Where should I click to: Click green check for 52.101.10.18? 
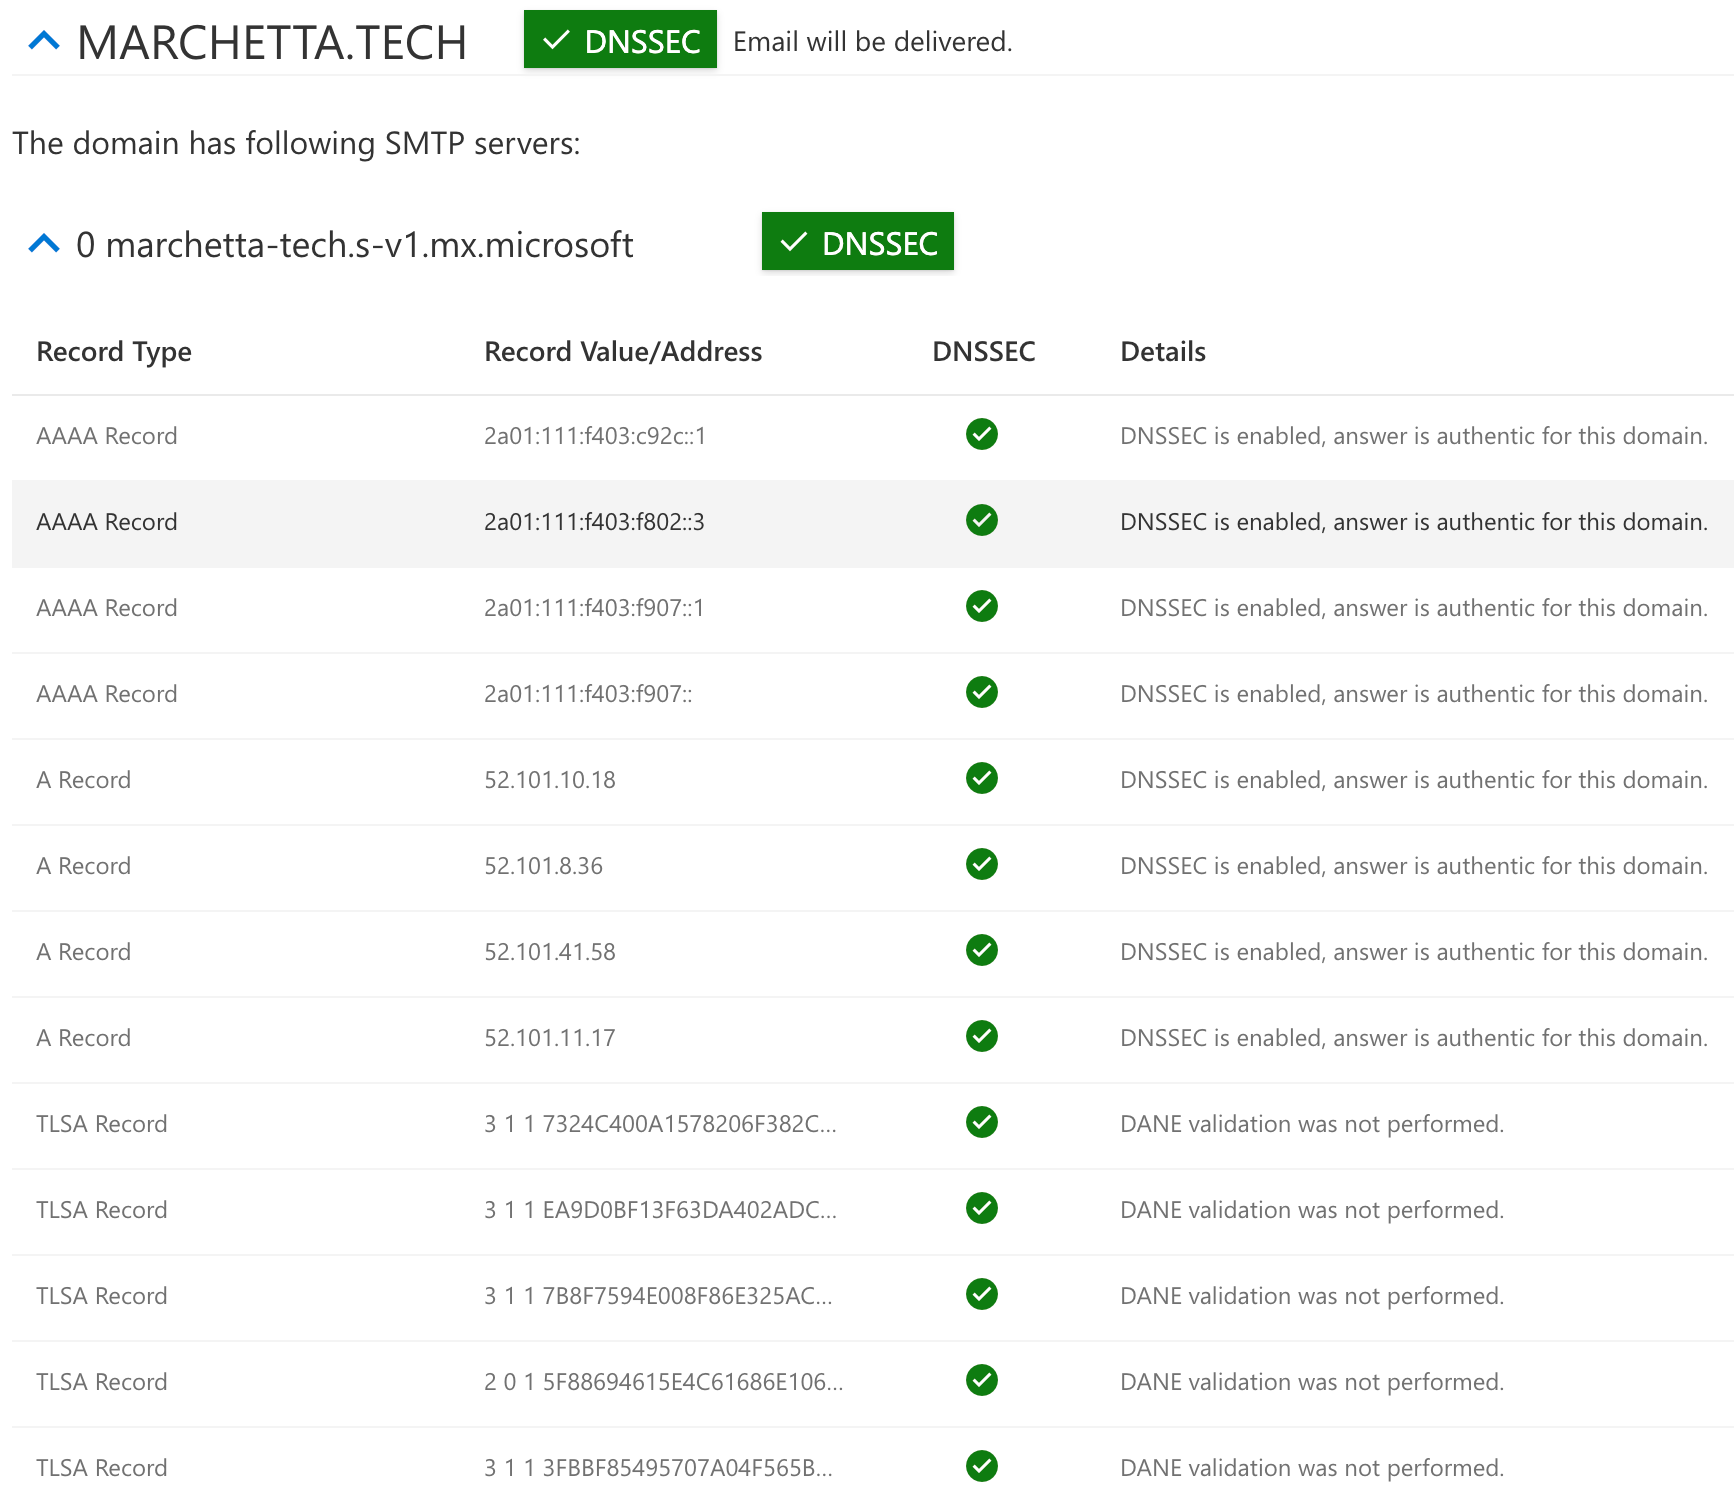(x=982, y=778)
